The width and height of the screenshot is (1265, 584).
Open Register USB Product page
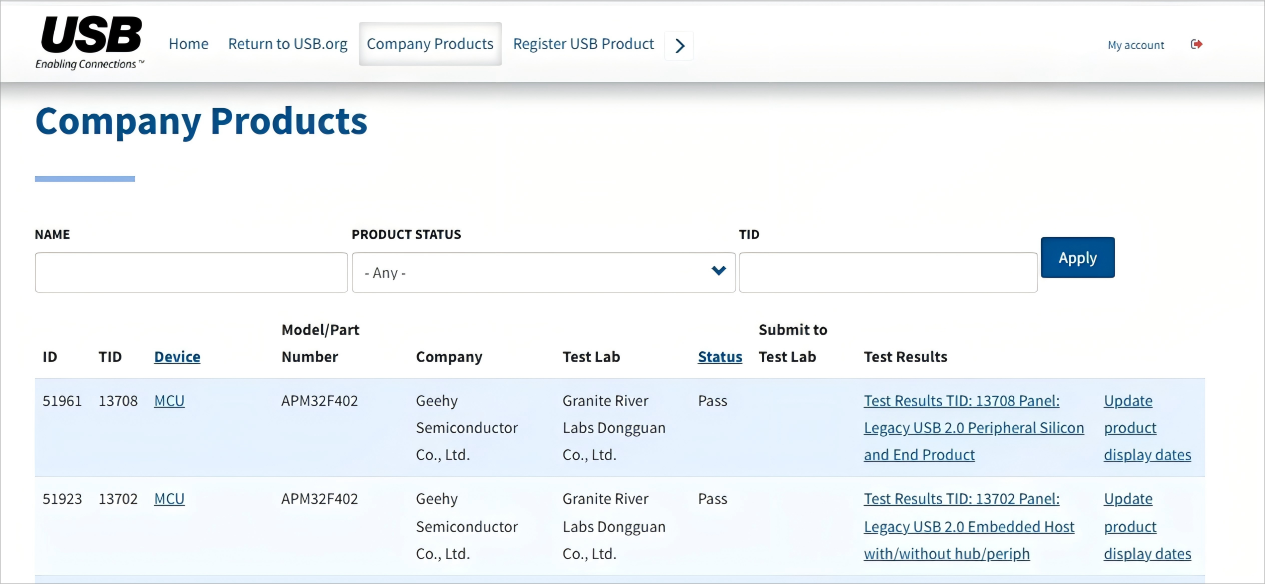pyautogui.click(x=583, y=44)
